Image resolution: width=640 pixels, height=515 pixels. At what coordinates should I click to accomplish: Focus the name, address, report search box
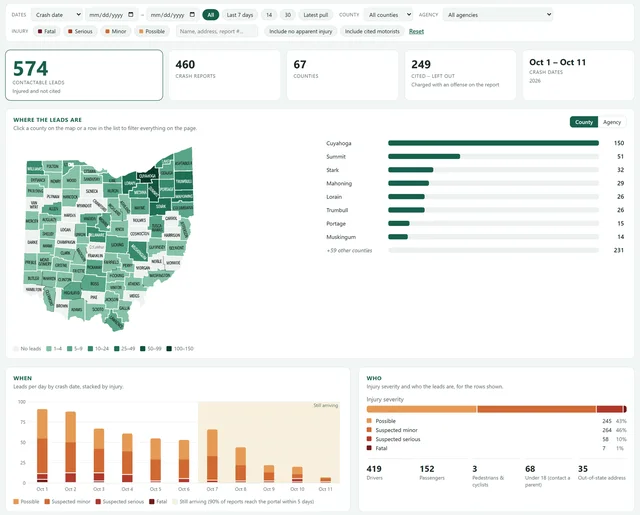(217, 31)
